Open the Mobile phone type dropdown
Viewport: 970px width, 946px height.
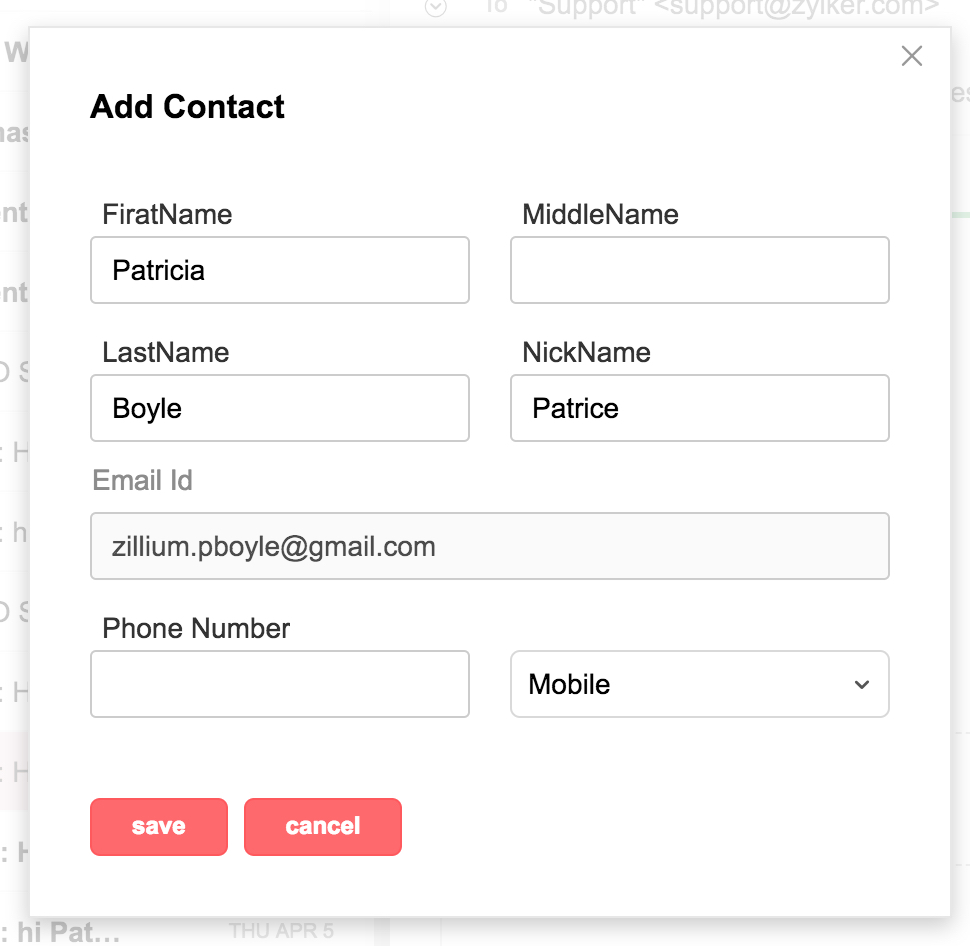tap(699, 684)
